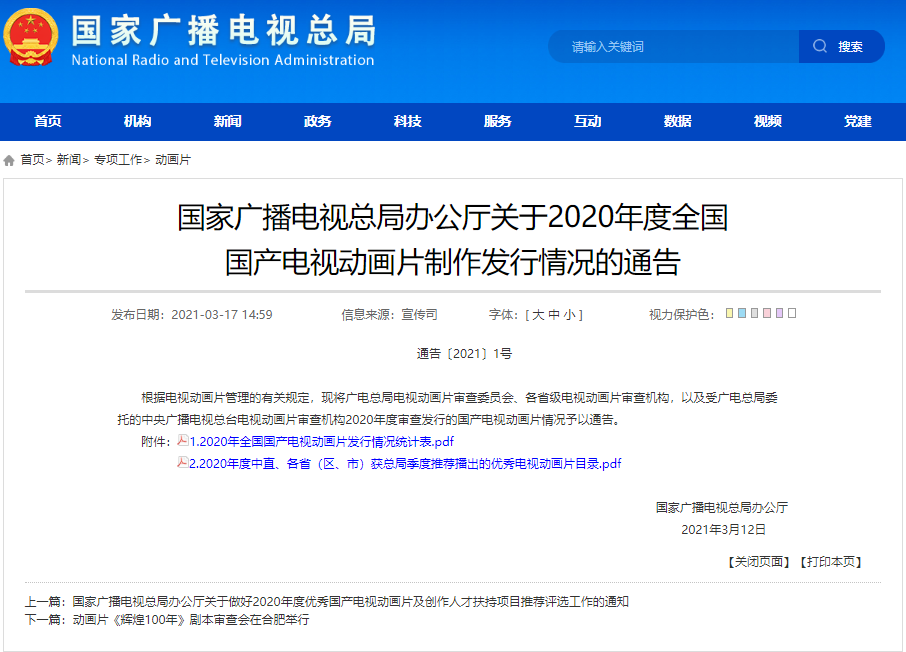
Task: Go to the 数据 navigation tab
Action: (678, 121)
